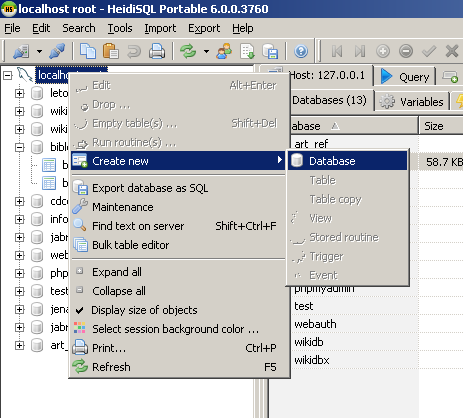
Task: Expand the test database tree node
Action: pos(20,291)
